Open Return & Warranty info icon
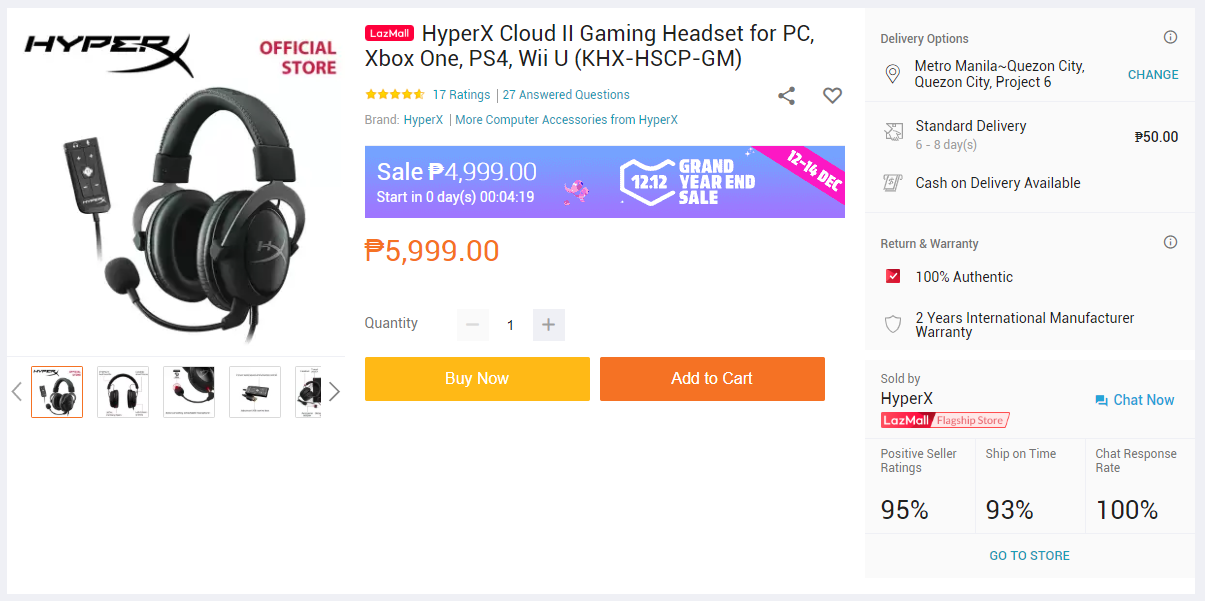1205x601 pixels. pyautogui.click(x=1170, y=243)
